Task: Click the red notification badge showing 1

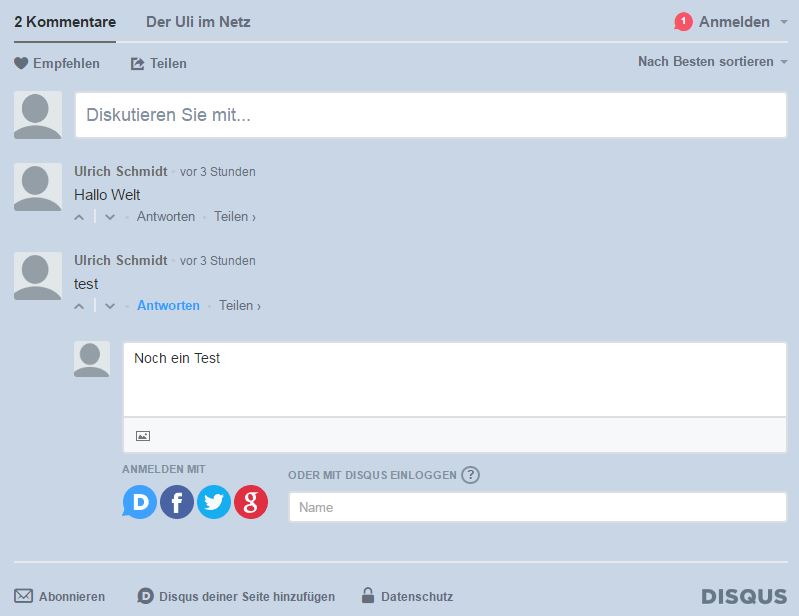Action: click(683, 21)
